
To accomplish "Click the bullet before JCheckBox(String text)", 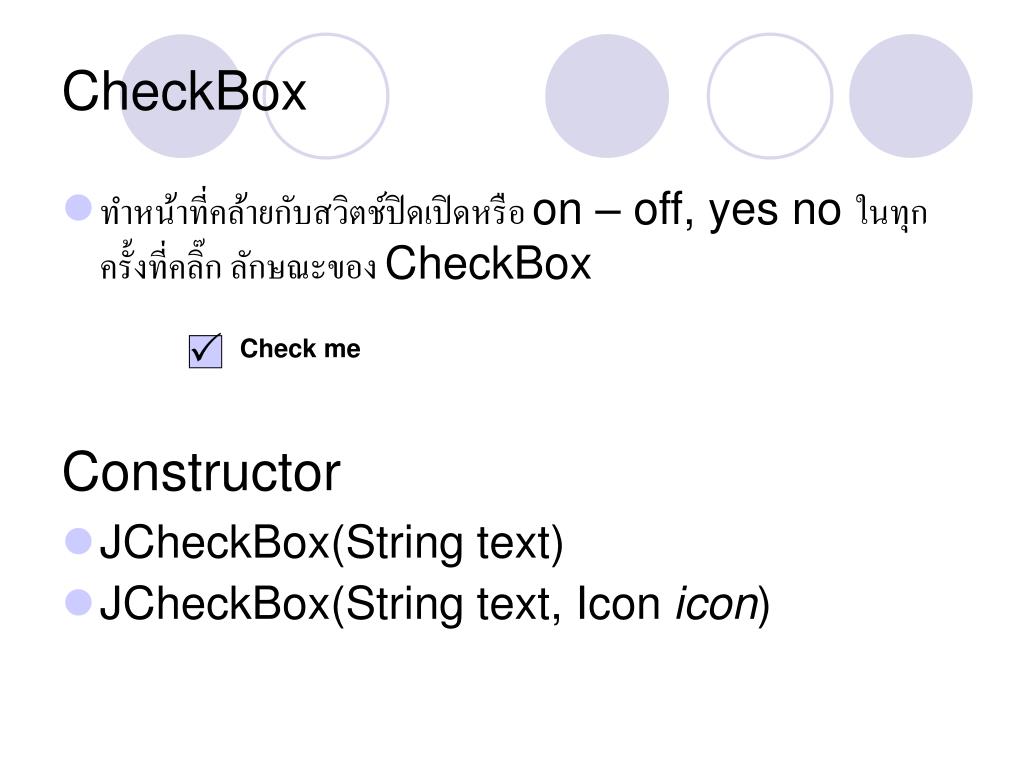I will click(78, 541).
